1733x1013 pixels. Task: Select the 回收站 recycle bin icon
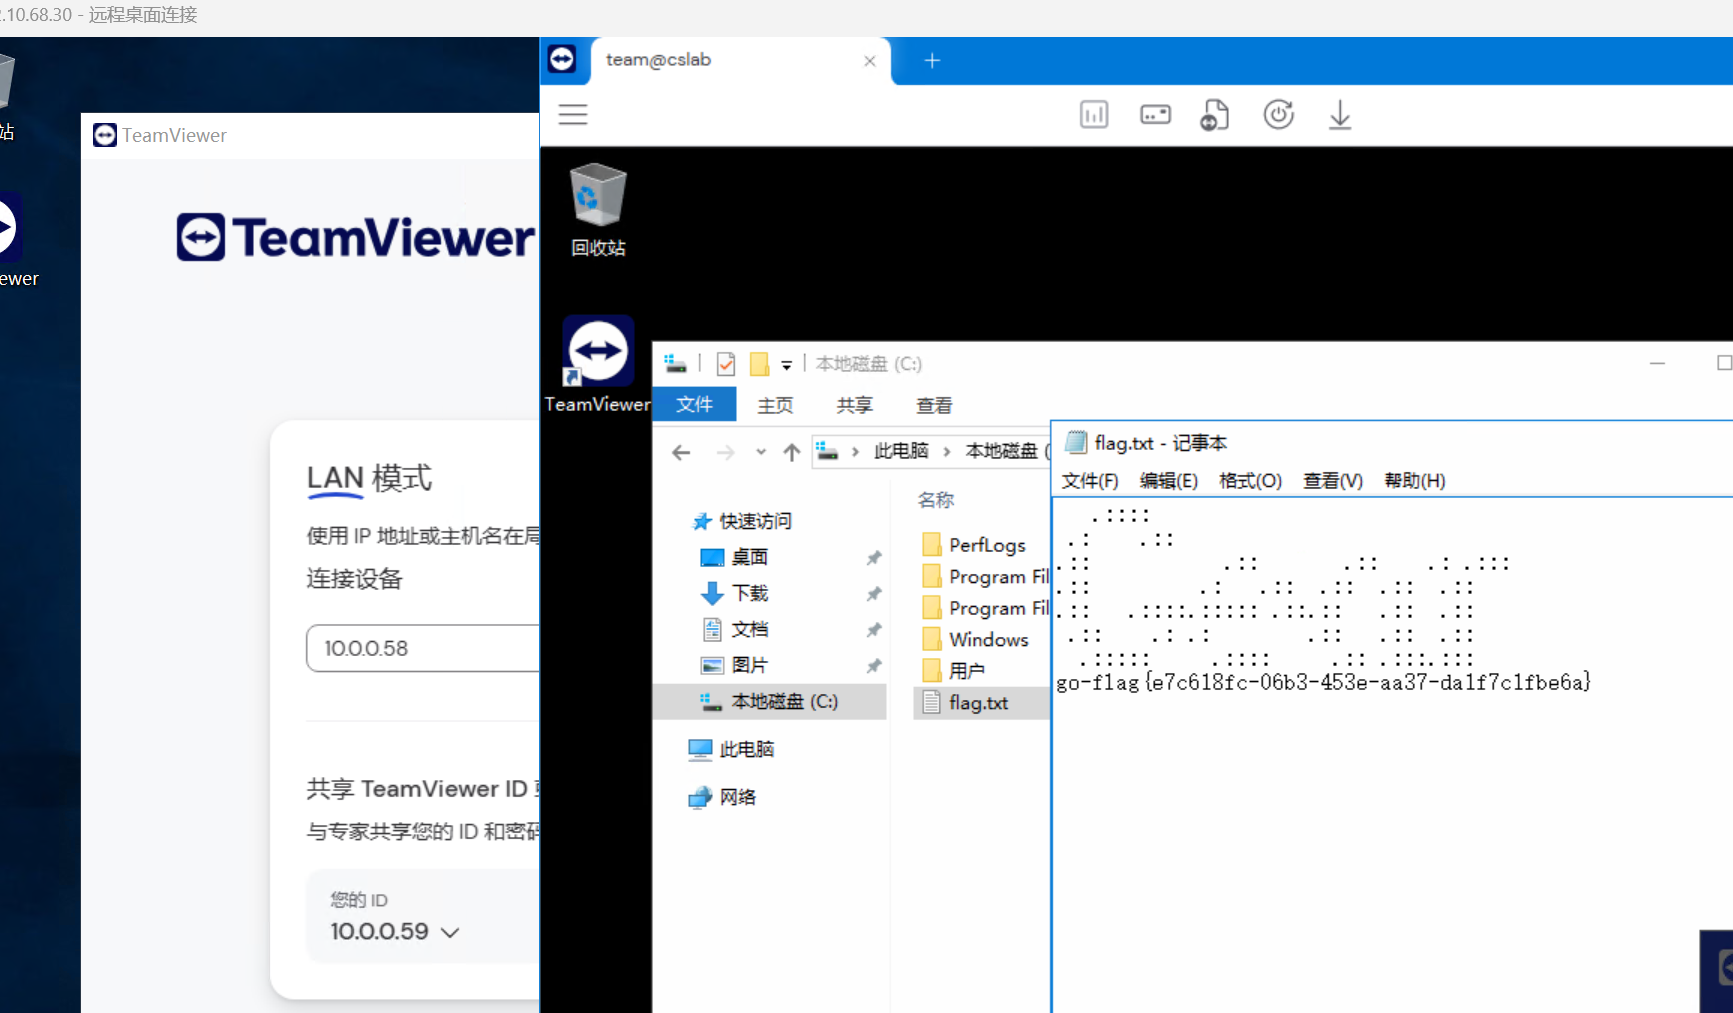[x=598, y=210]
